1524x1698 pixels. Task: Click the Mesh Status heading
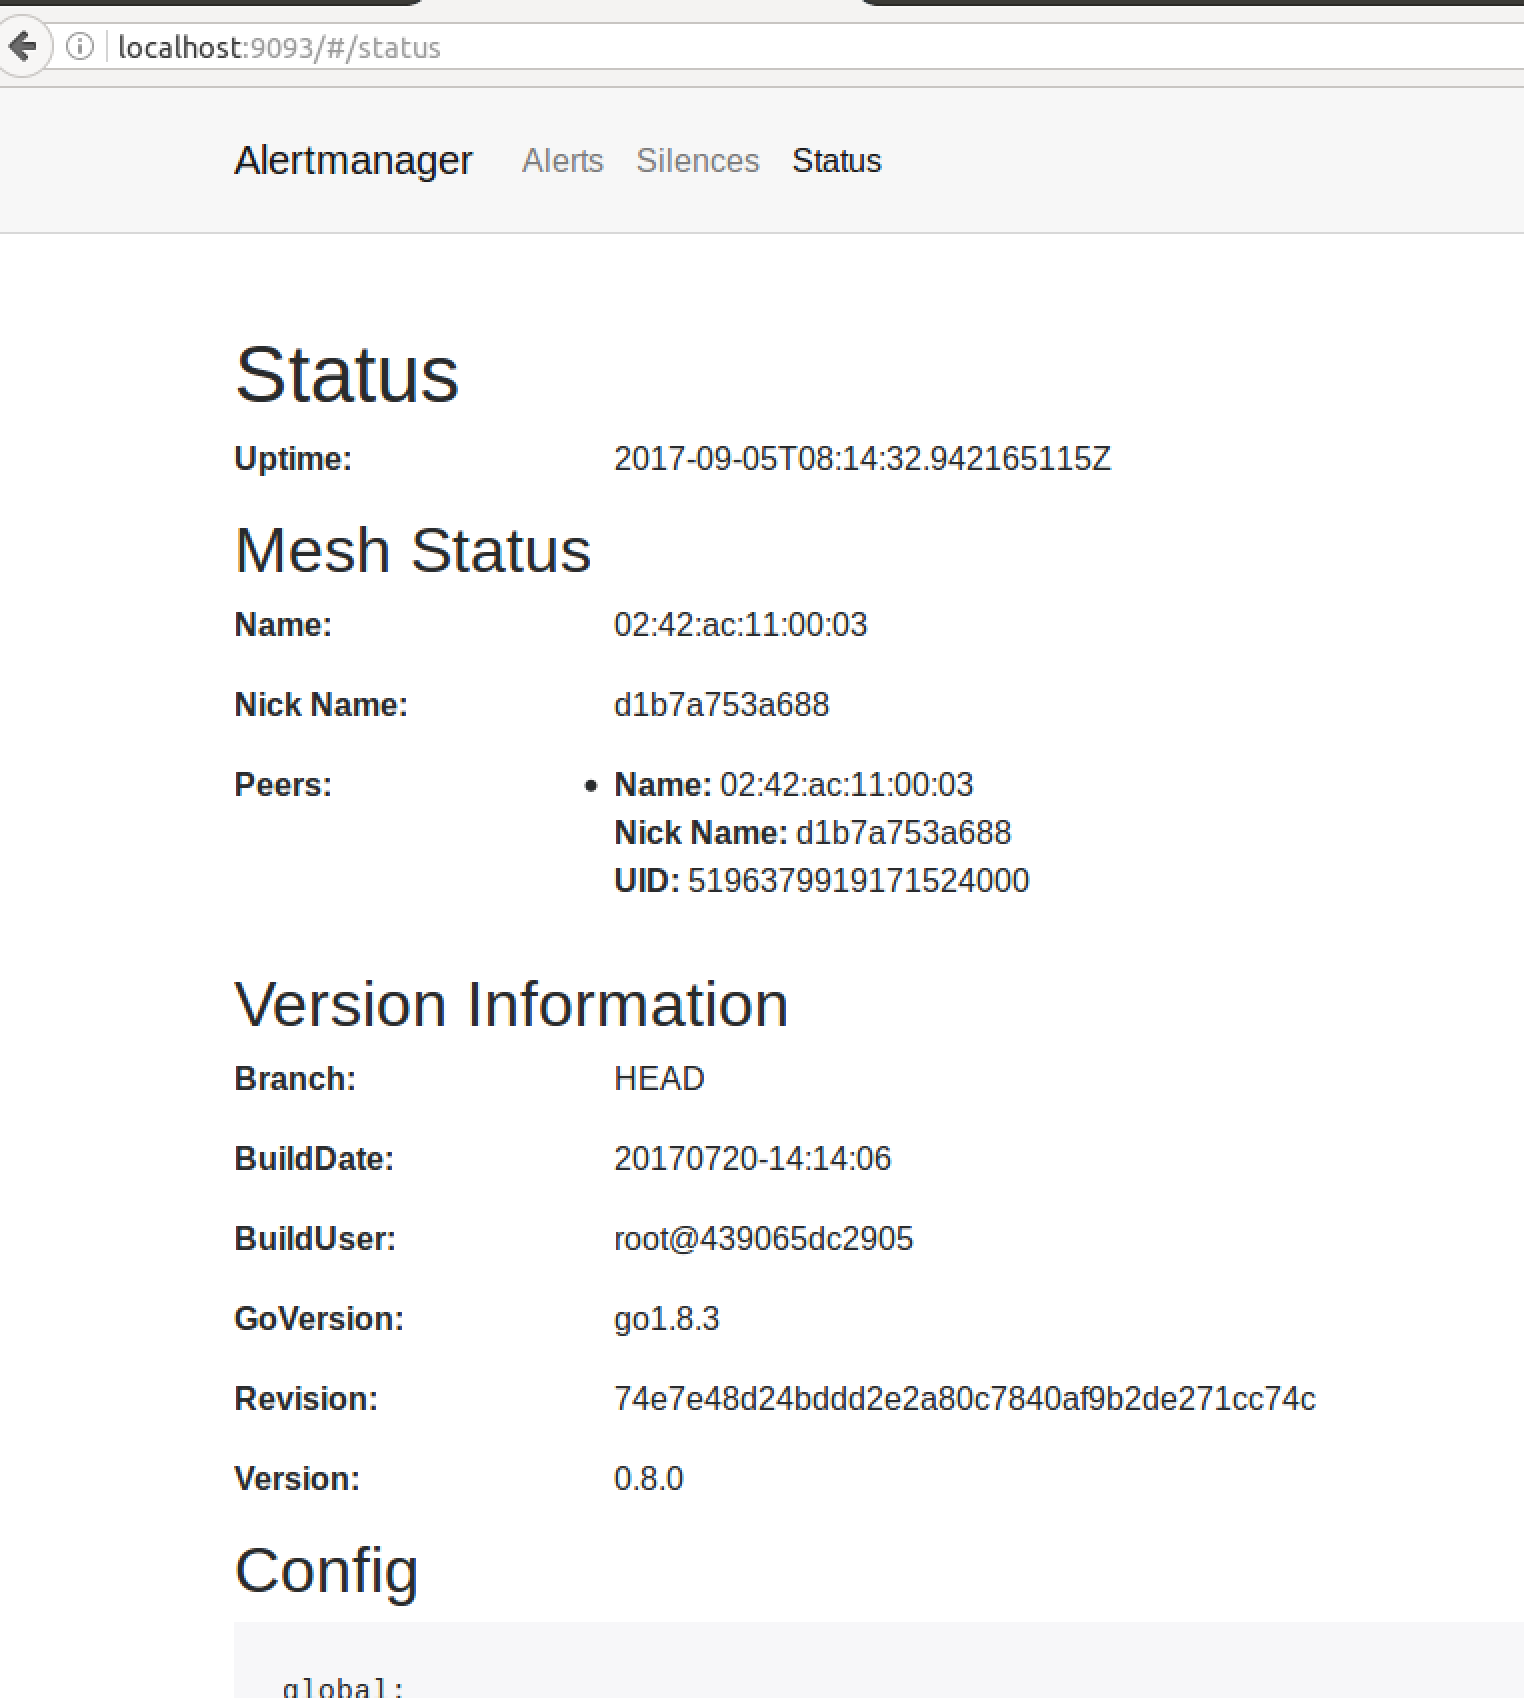[x=412, y=550]
